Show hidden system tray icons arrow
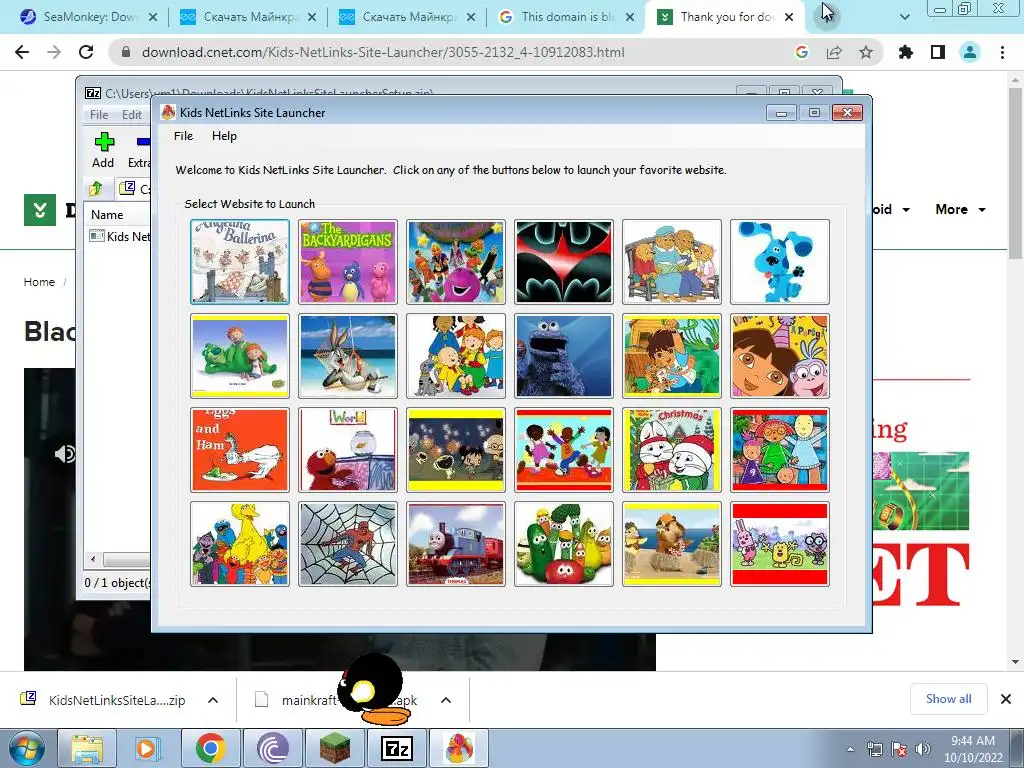1024x768 pixels. (850, 749)
